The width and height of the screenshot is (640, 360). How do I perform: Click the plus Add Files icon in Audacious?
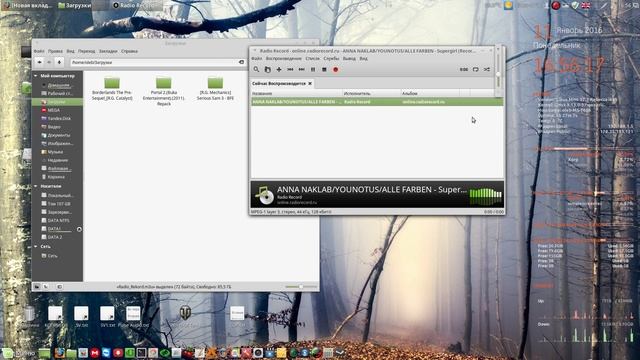(x=279, y=69)
